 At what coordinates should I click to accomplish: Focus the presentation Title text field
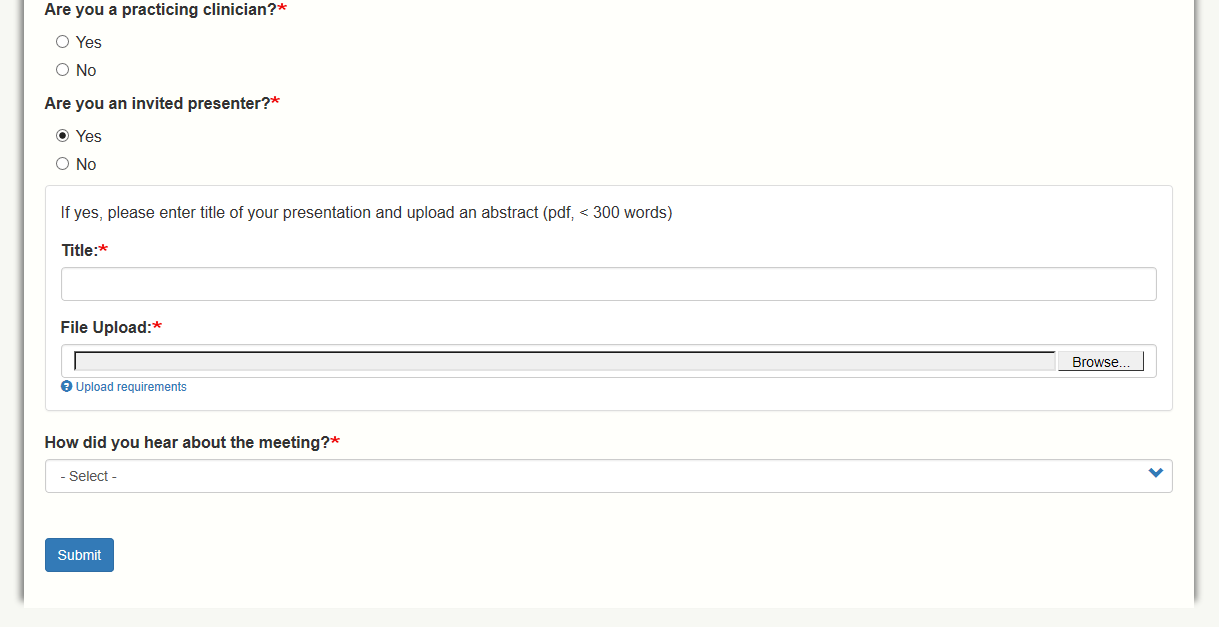tap(608, 284)
